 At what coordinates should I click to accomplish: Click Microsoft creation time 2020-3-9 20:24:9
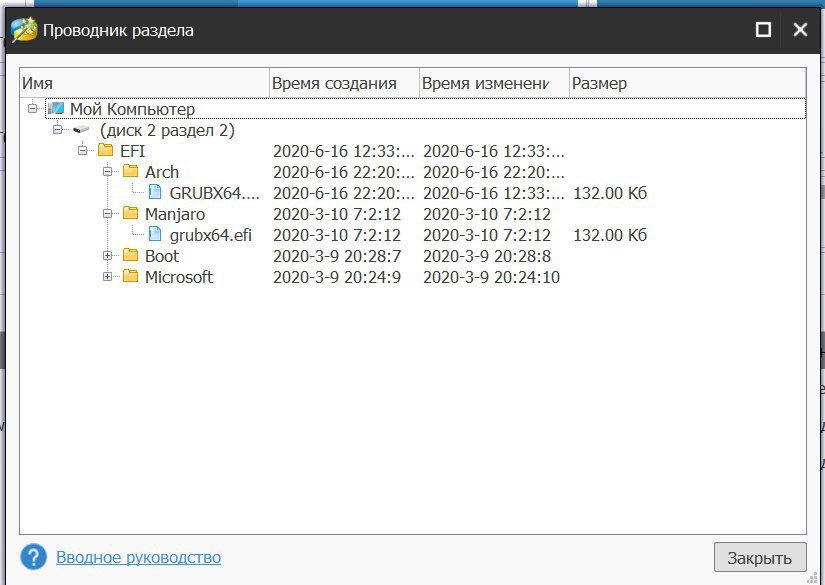[337, 277]
